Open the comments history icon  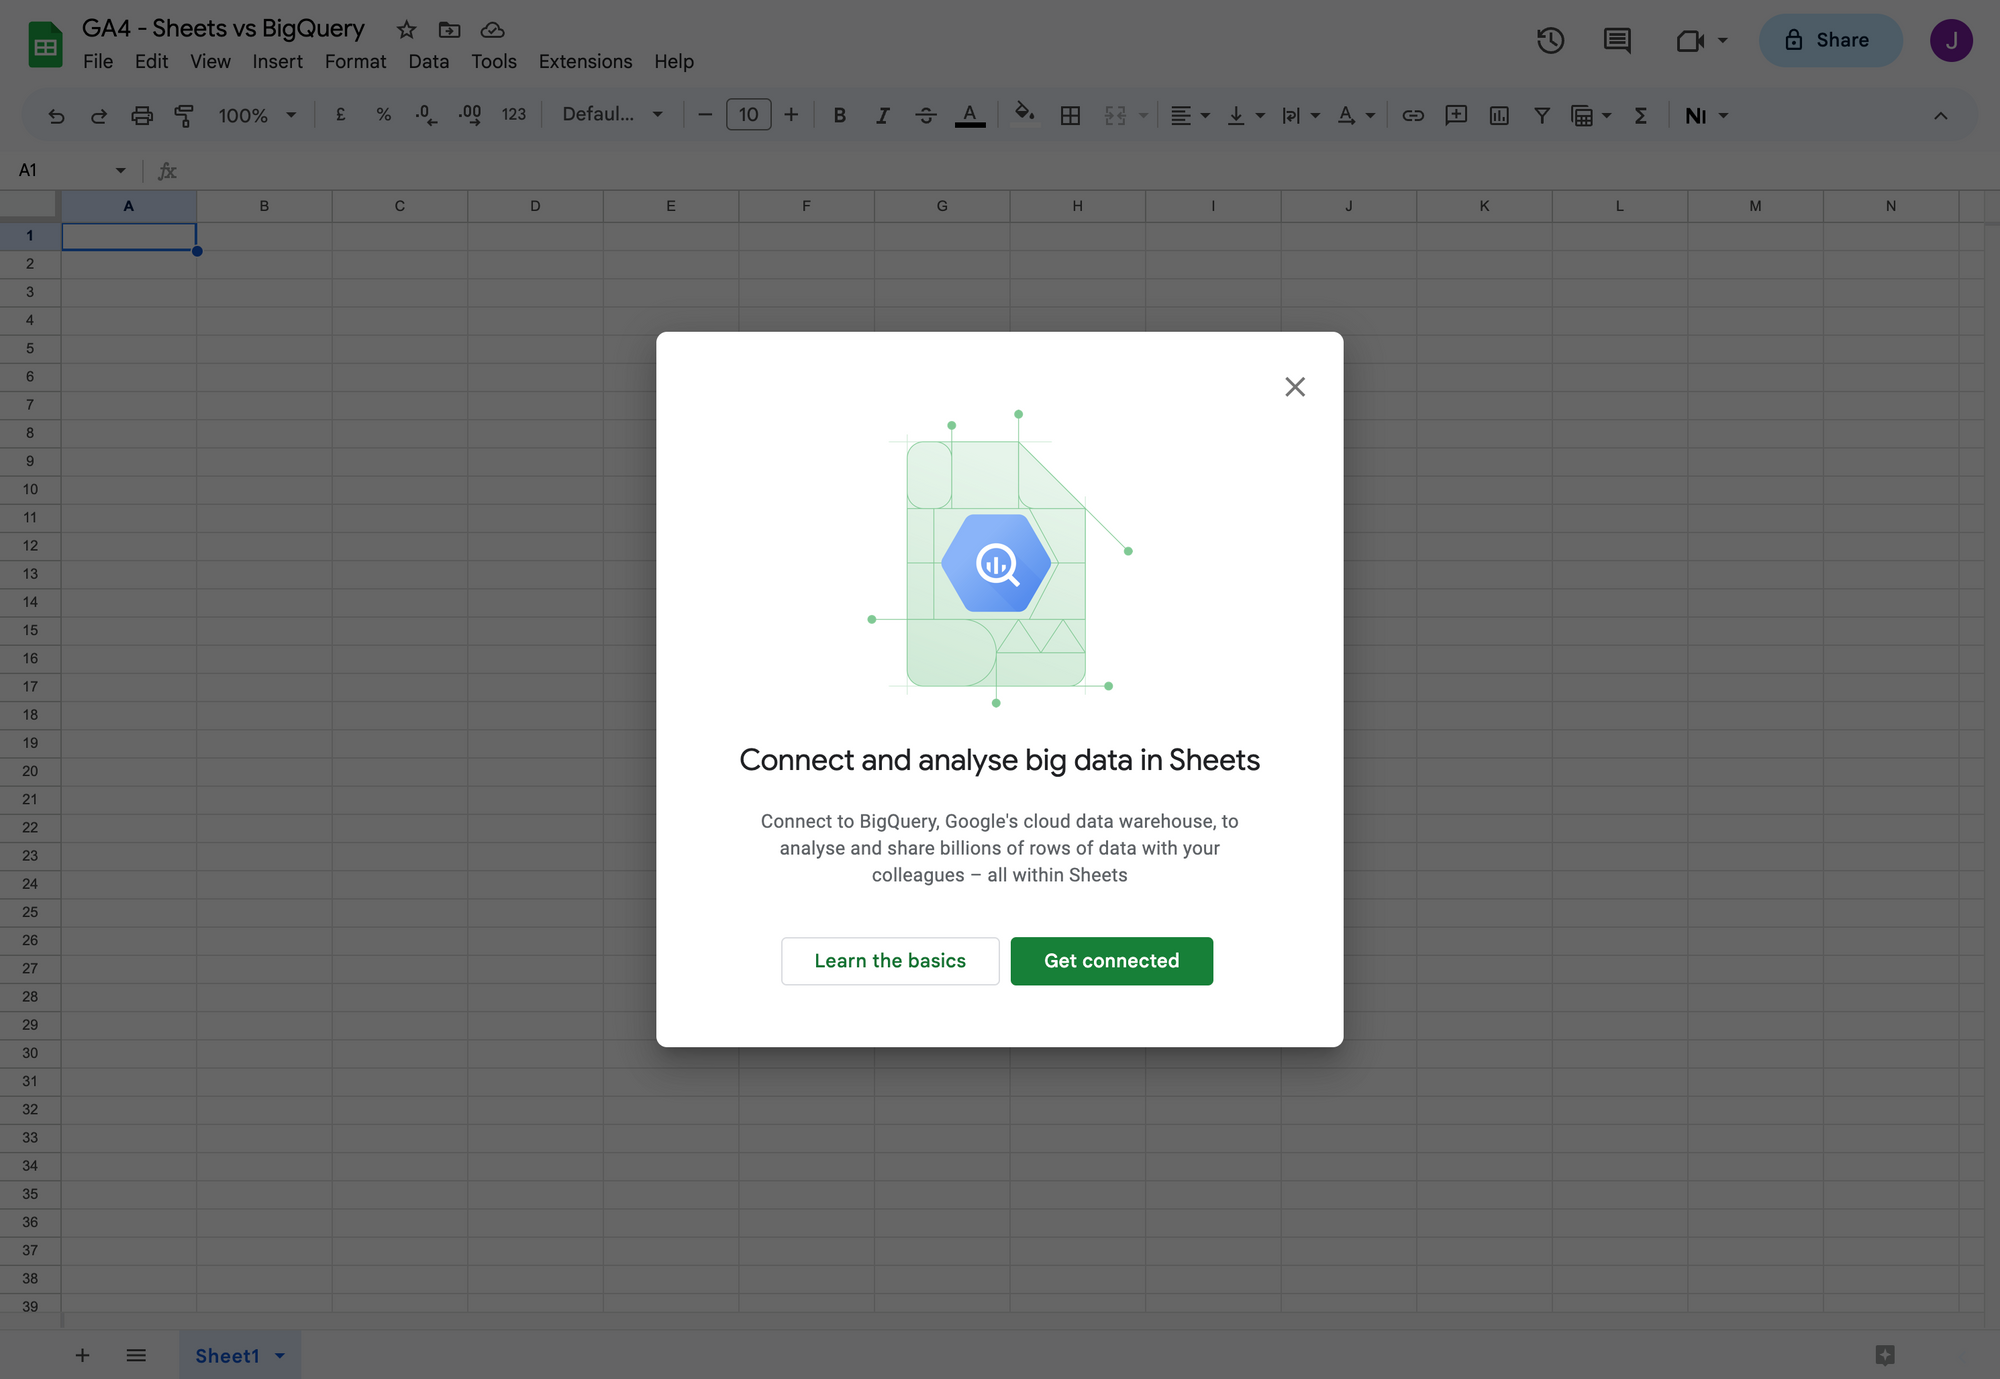tap(1617, 40)
